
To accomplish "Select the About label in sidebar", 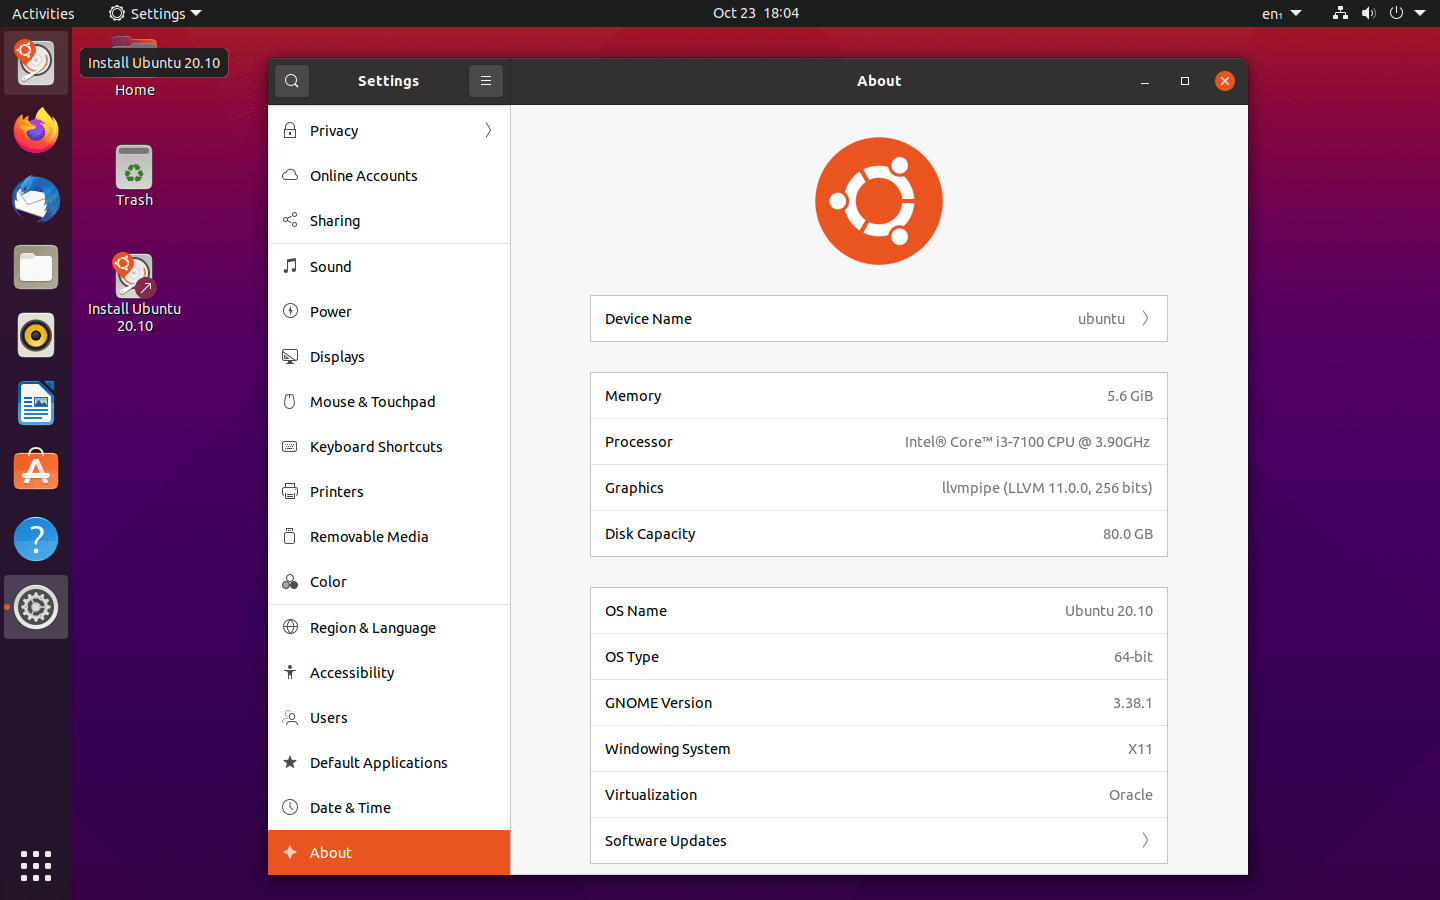I will click(331, 853).
